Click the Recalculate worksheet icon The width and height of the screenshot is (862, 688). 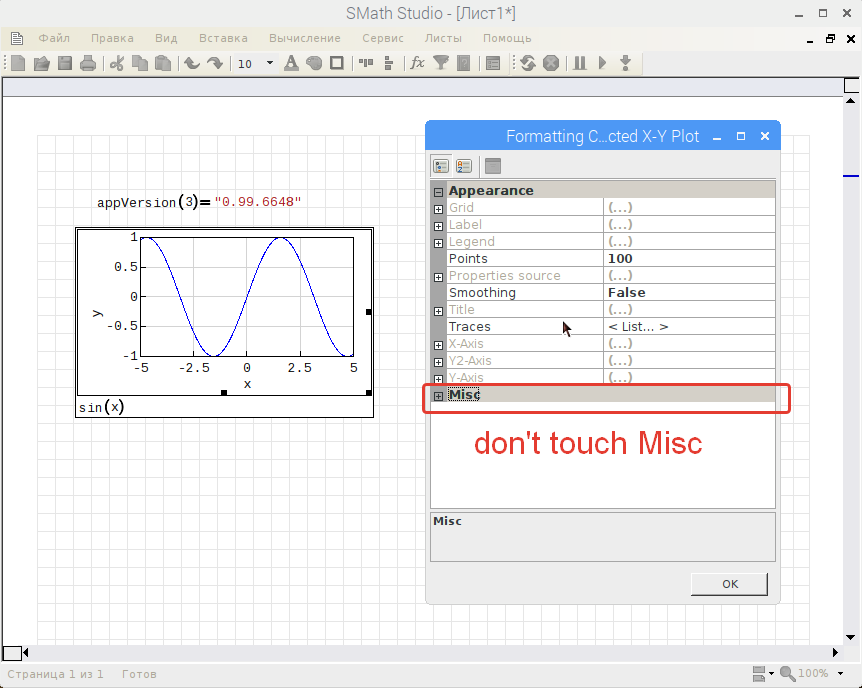[x=527, y=63]
